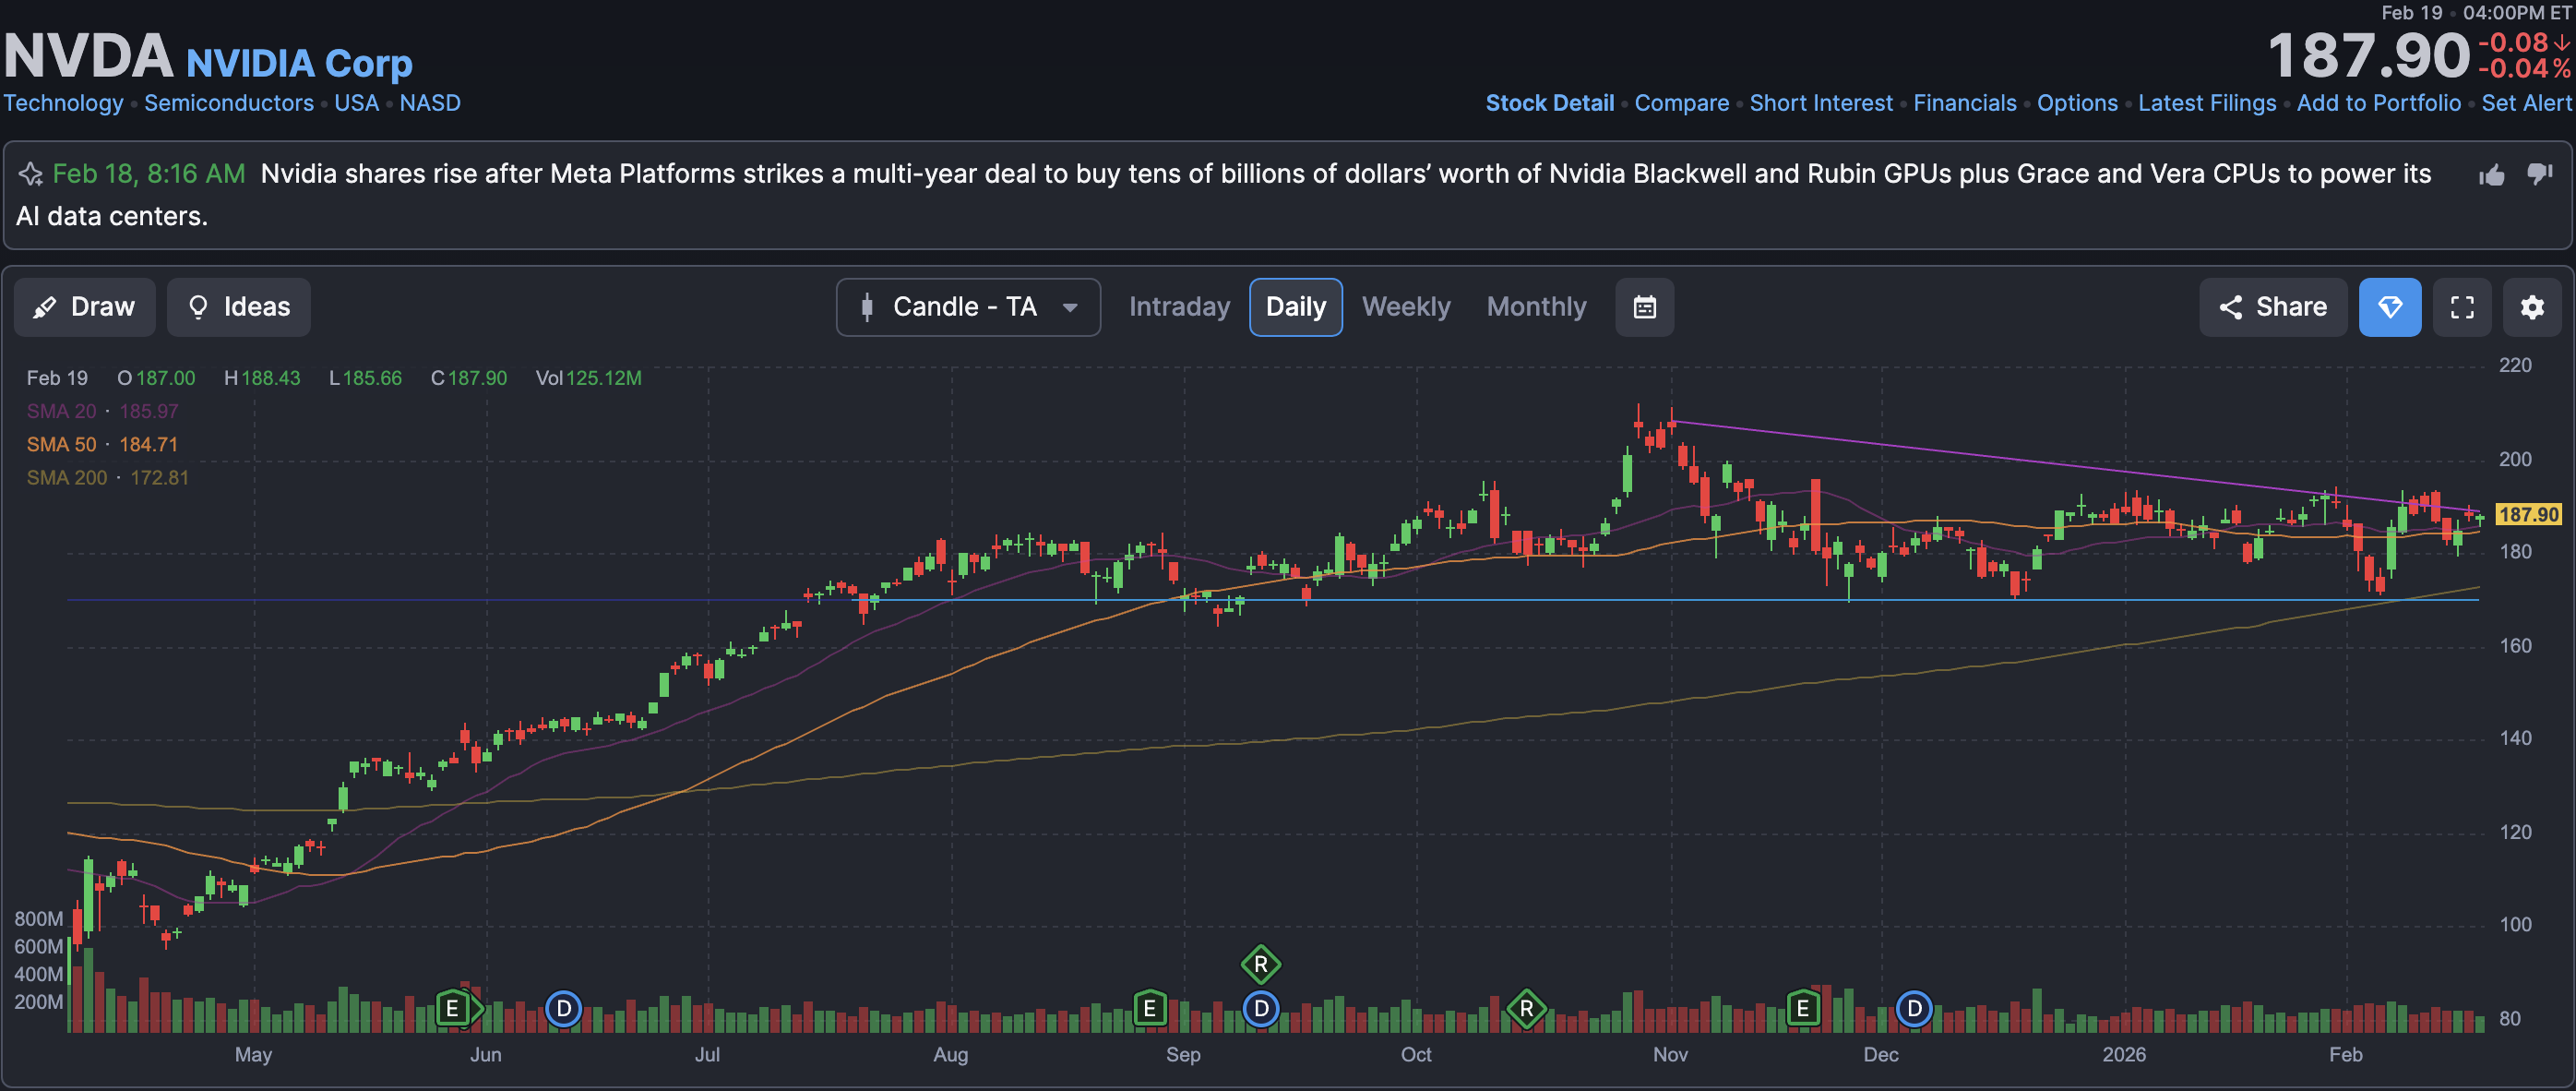2576x1091 pixels.
Task: Click the thumbs down icon on news
Action: [x=2539, y=174]
